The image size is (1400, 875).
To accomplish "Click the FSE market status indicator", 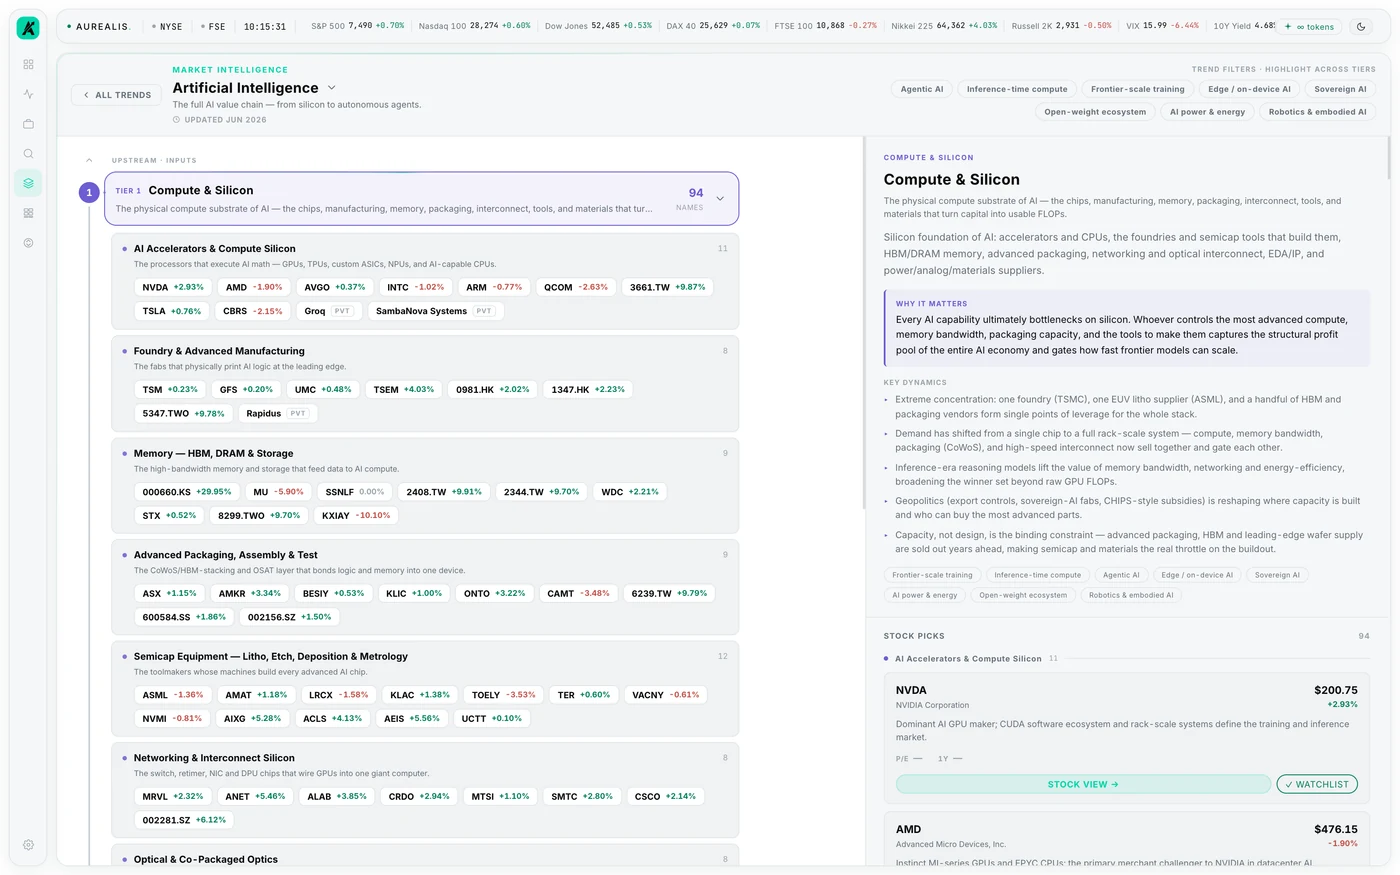I will pyautogui.click(x=212, y=27).
